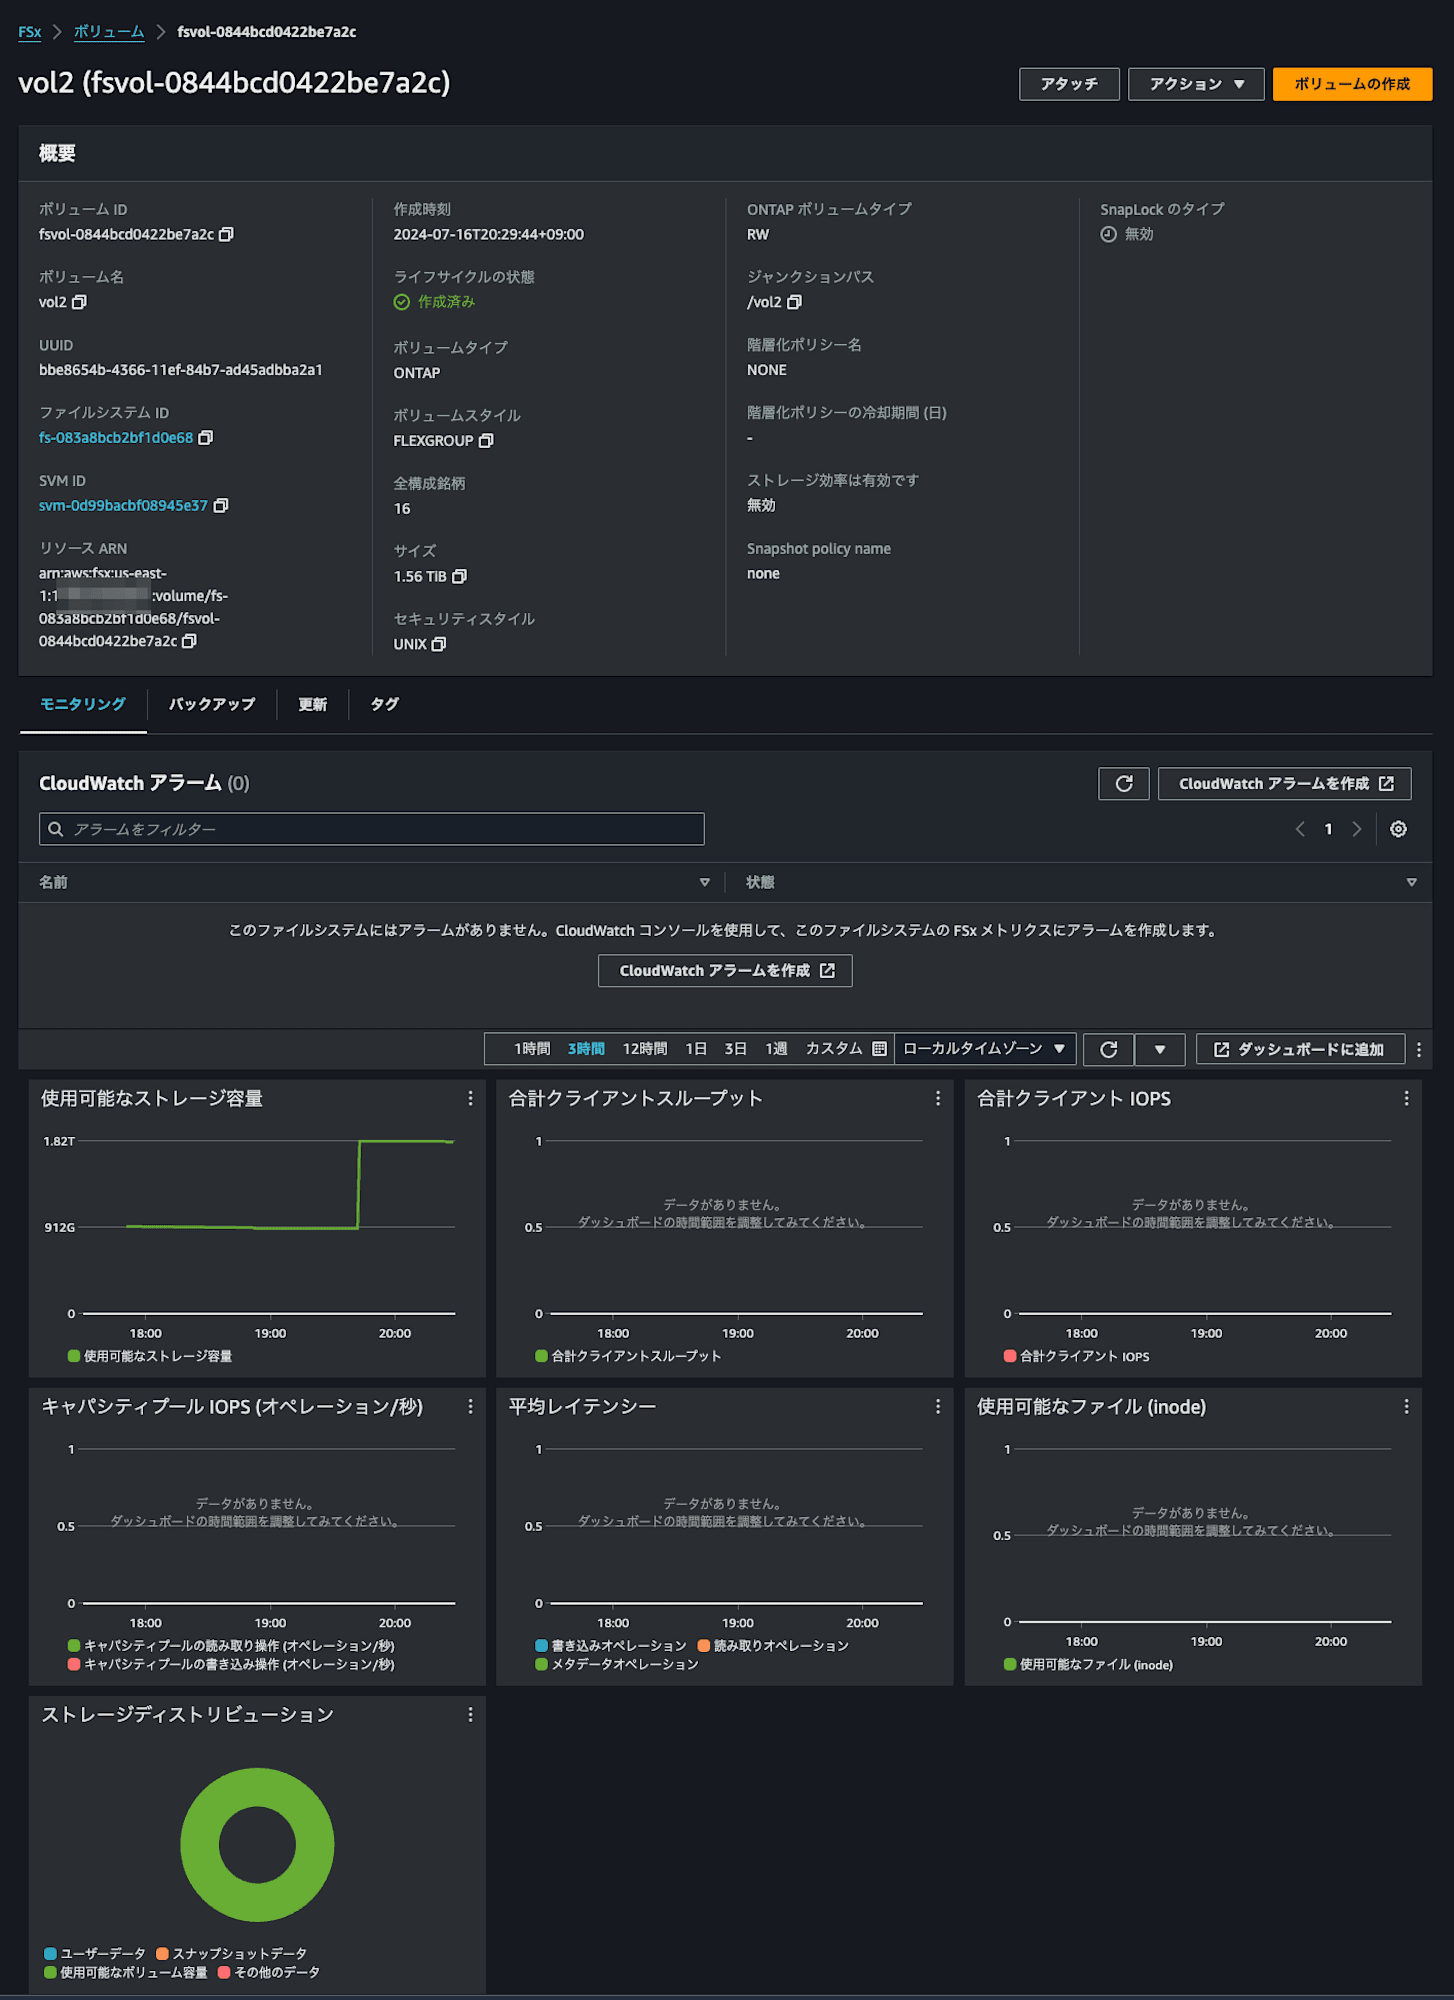Toggle スナップショットデータ legend swatch
Screen dimensions: 1454x2000
[162, 1953]
